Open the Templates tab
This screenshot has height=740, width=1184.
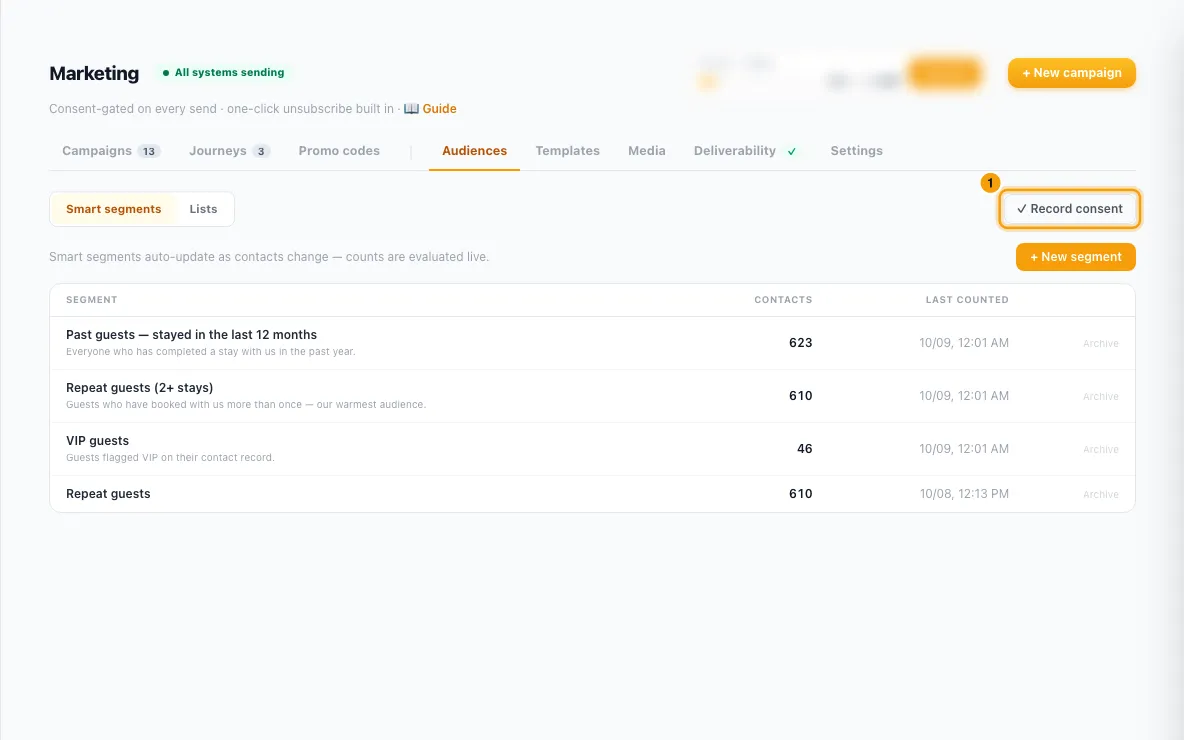pos(567,151)
